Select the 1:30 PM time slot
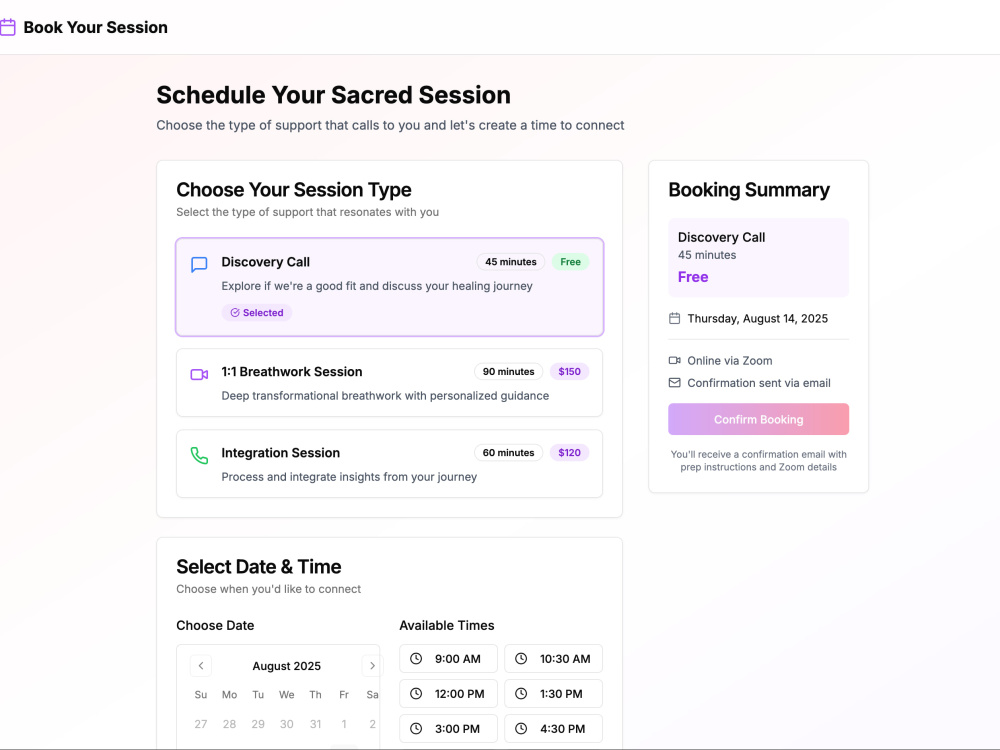Viewport: 1000px width, 750px height. coord(554,693)
